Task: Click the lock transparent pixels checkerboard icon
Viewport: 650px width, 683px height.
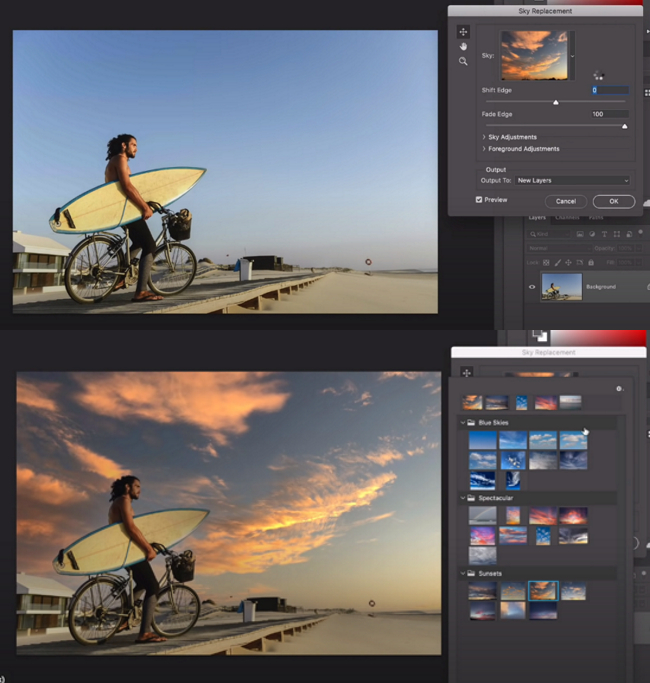Action: (x=546, y=263)
